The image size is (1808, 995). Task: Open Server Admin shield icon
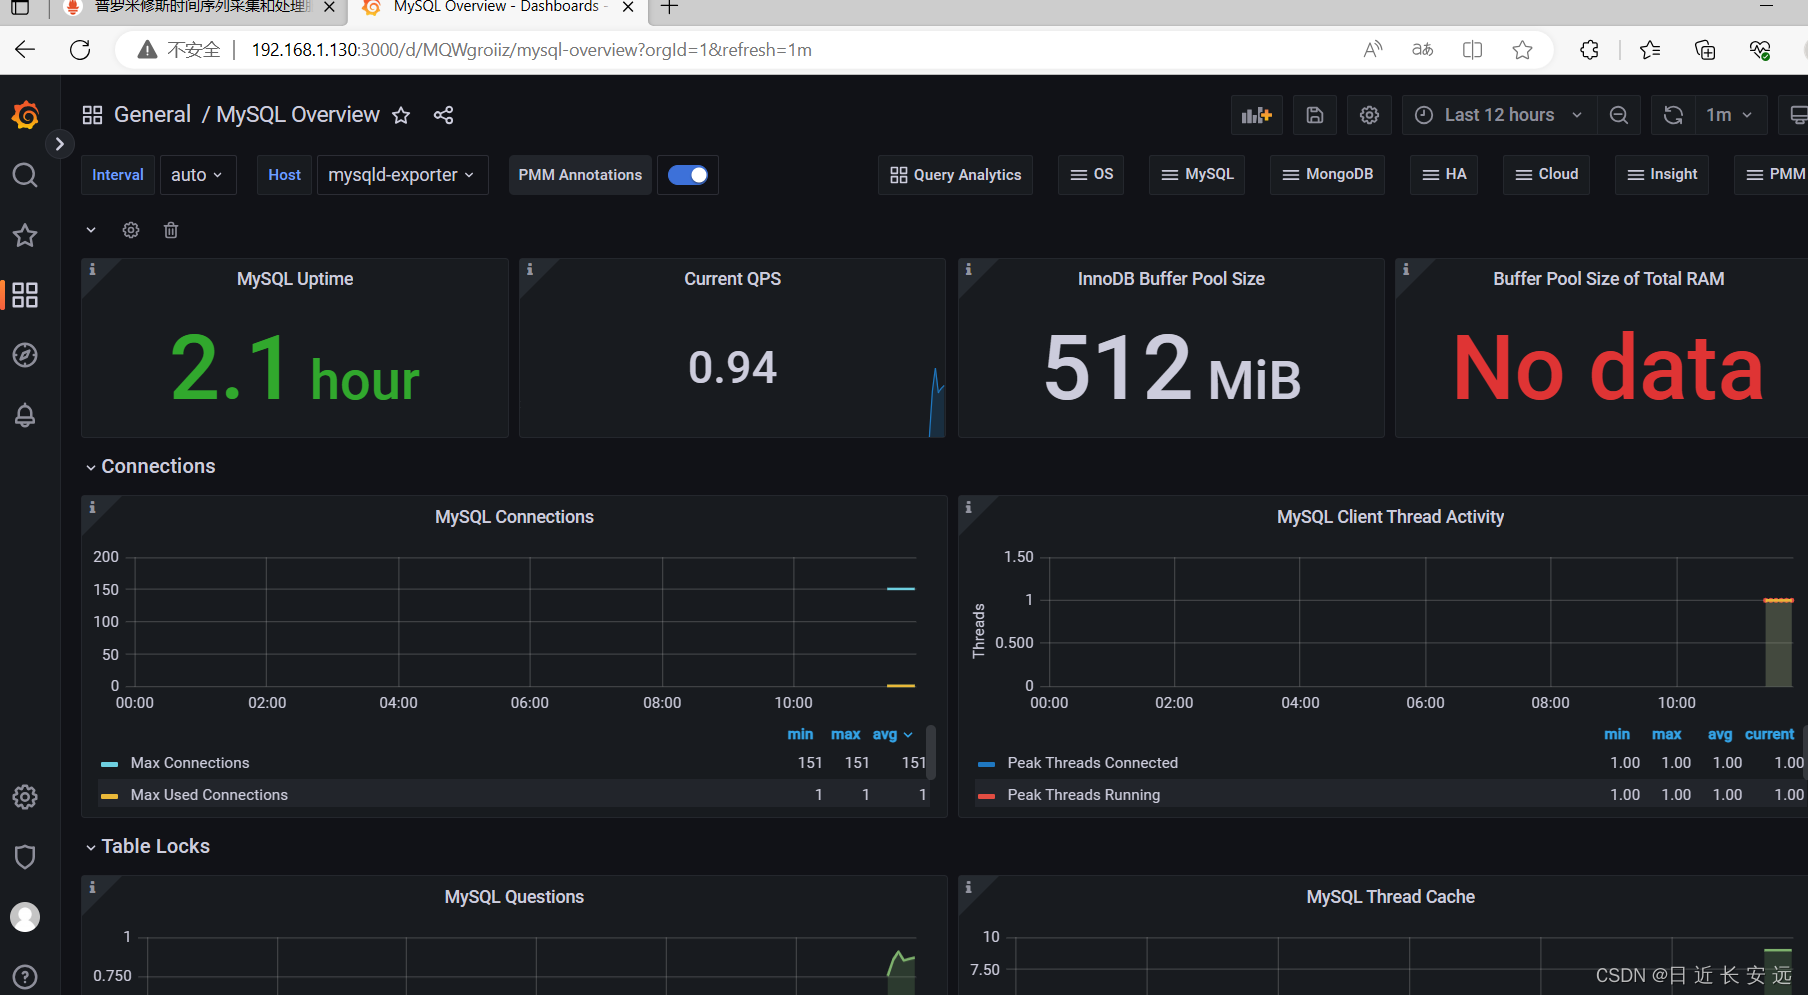pos(25,857)
